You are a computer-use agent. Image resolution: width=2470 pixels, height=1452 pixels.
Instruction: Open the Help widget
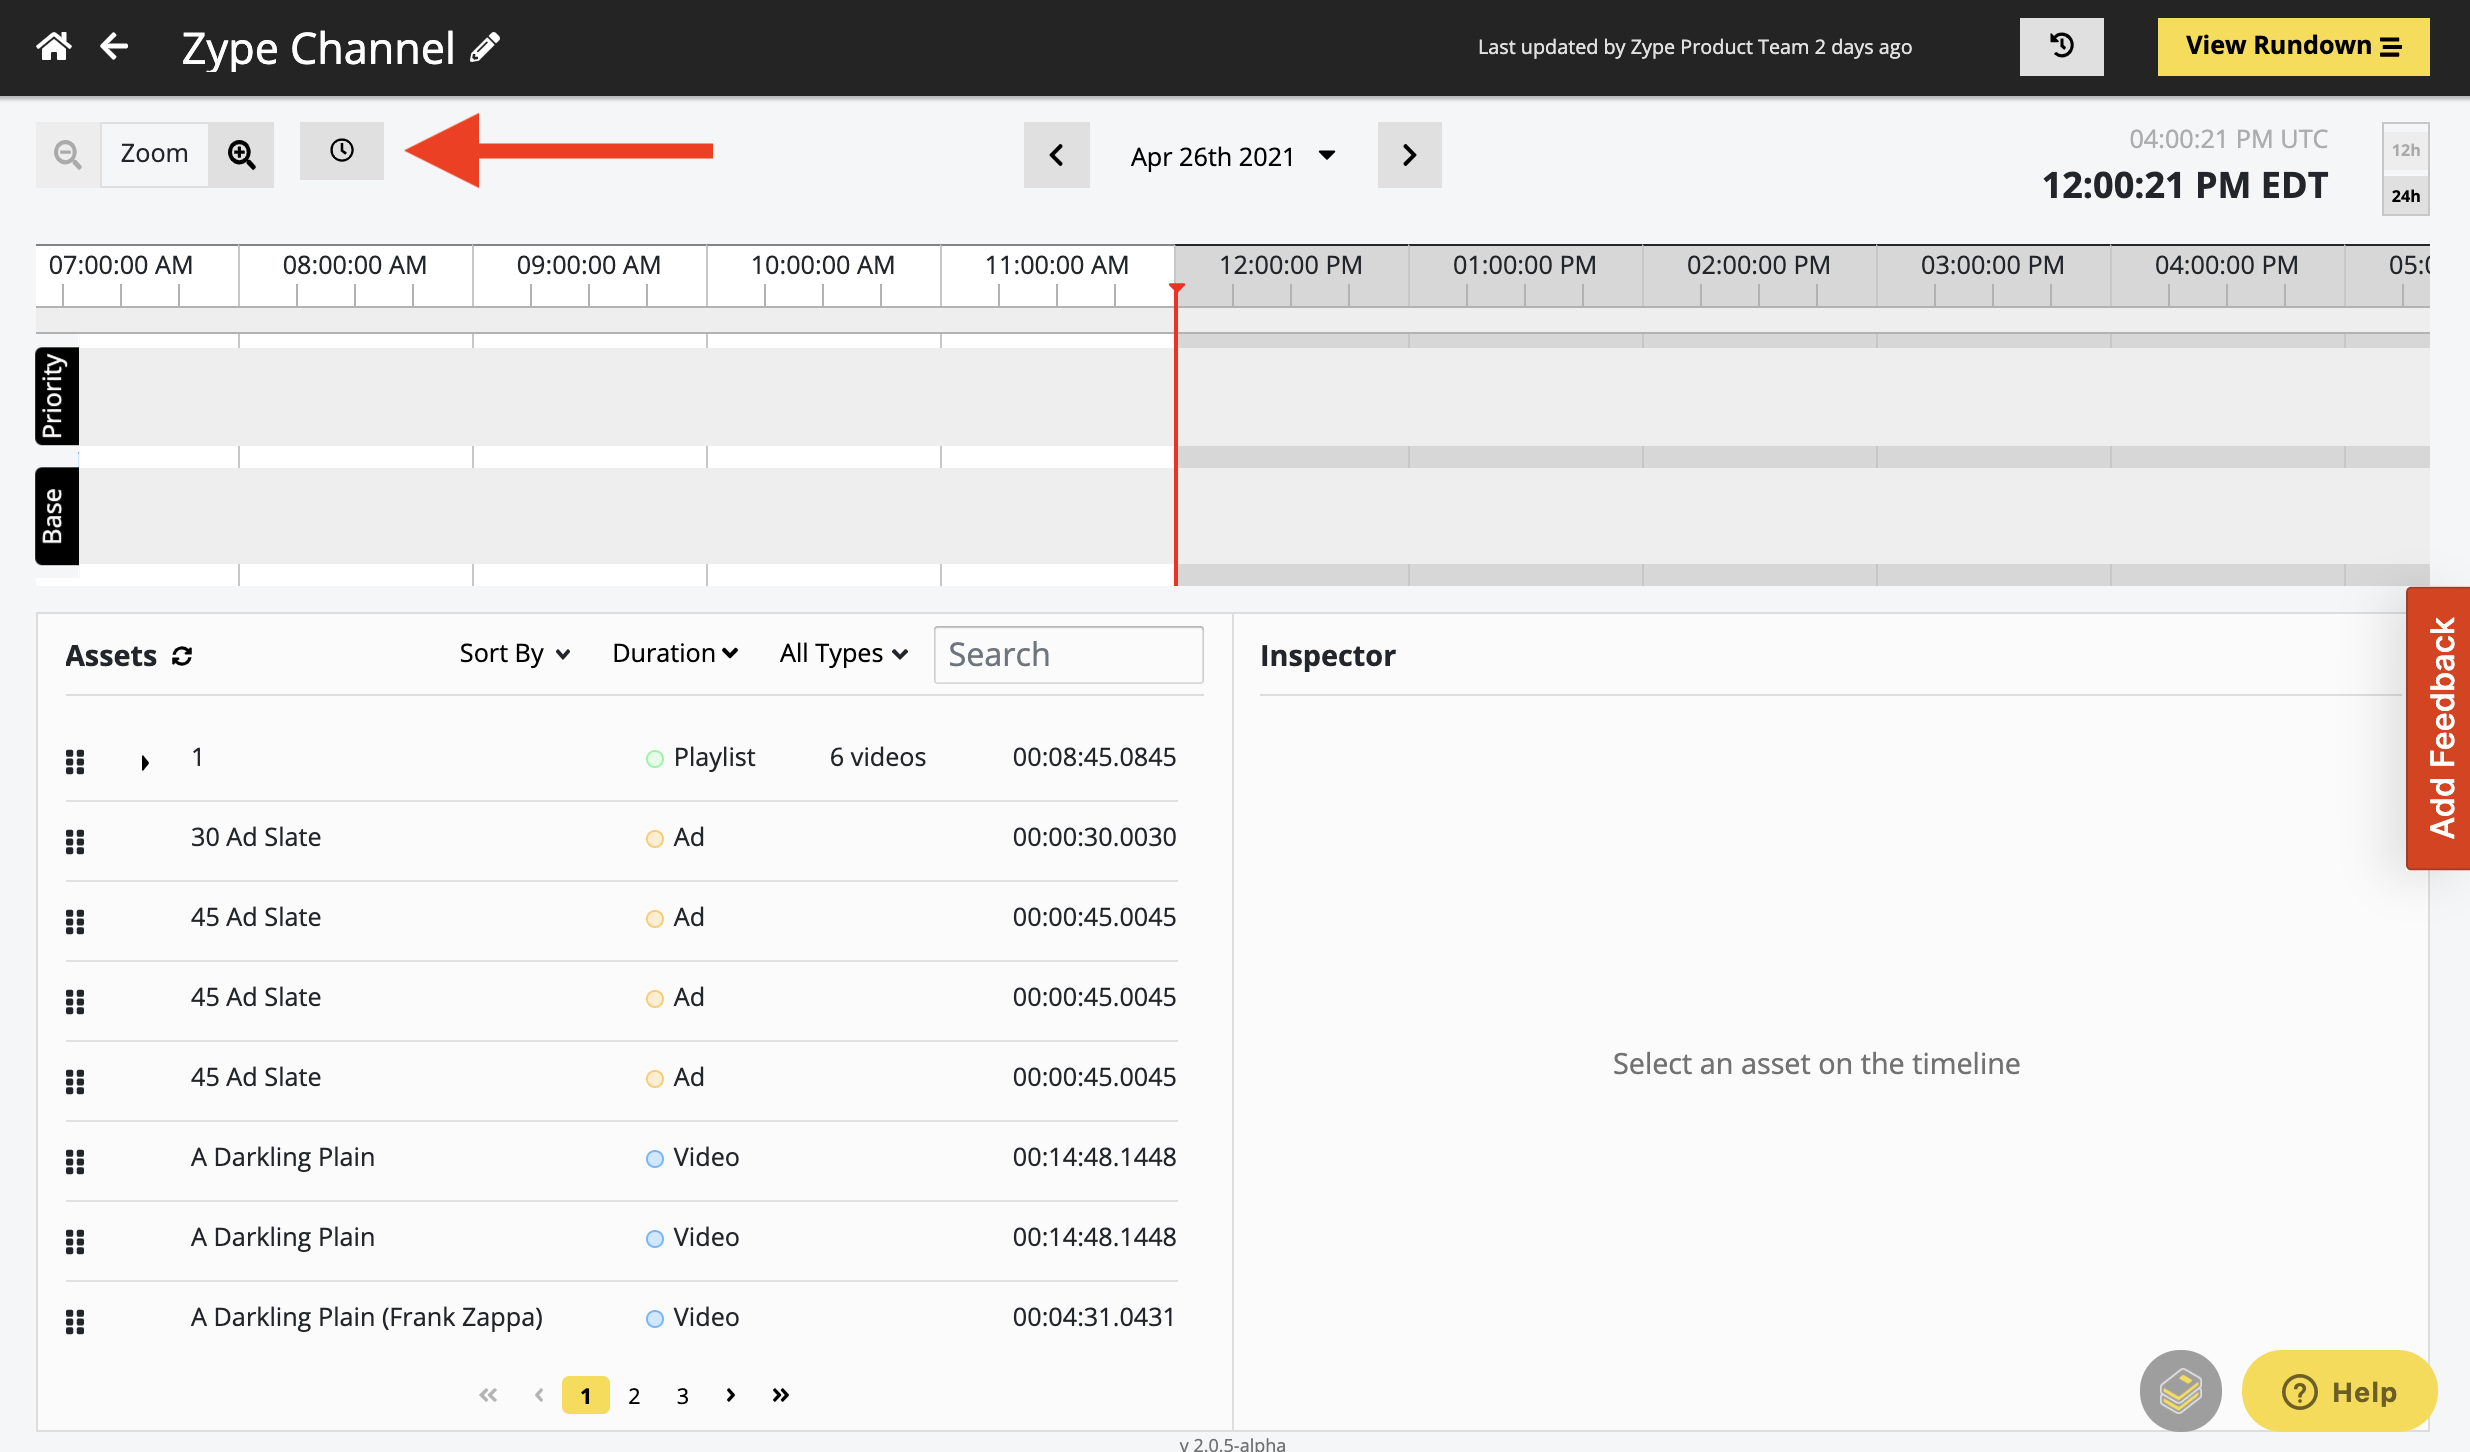2339,1391
